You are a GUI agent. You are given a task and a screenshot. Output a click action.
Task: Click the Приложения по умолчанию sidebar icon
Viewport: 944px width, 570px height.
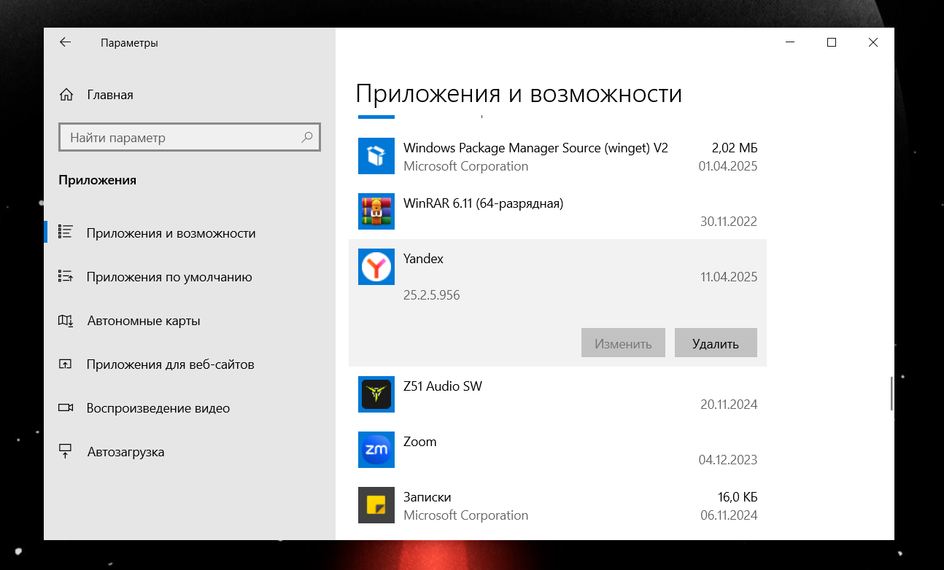pos(65,276)
